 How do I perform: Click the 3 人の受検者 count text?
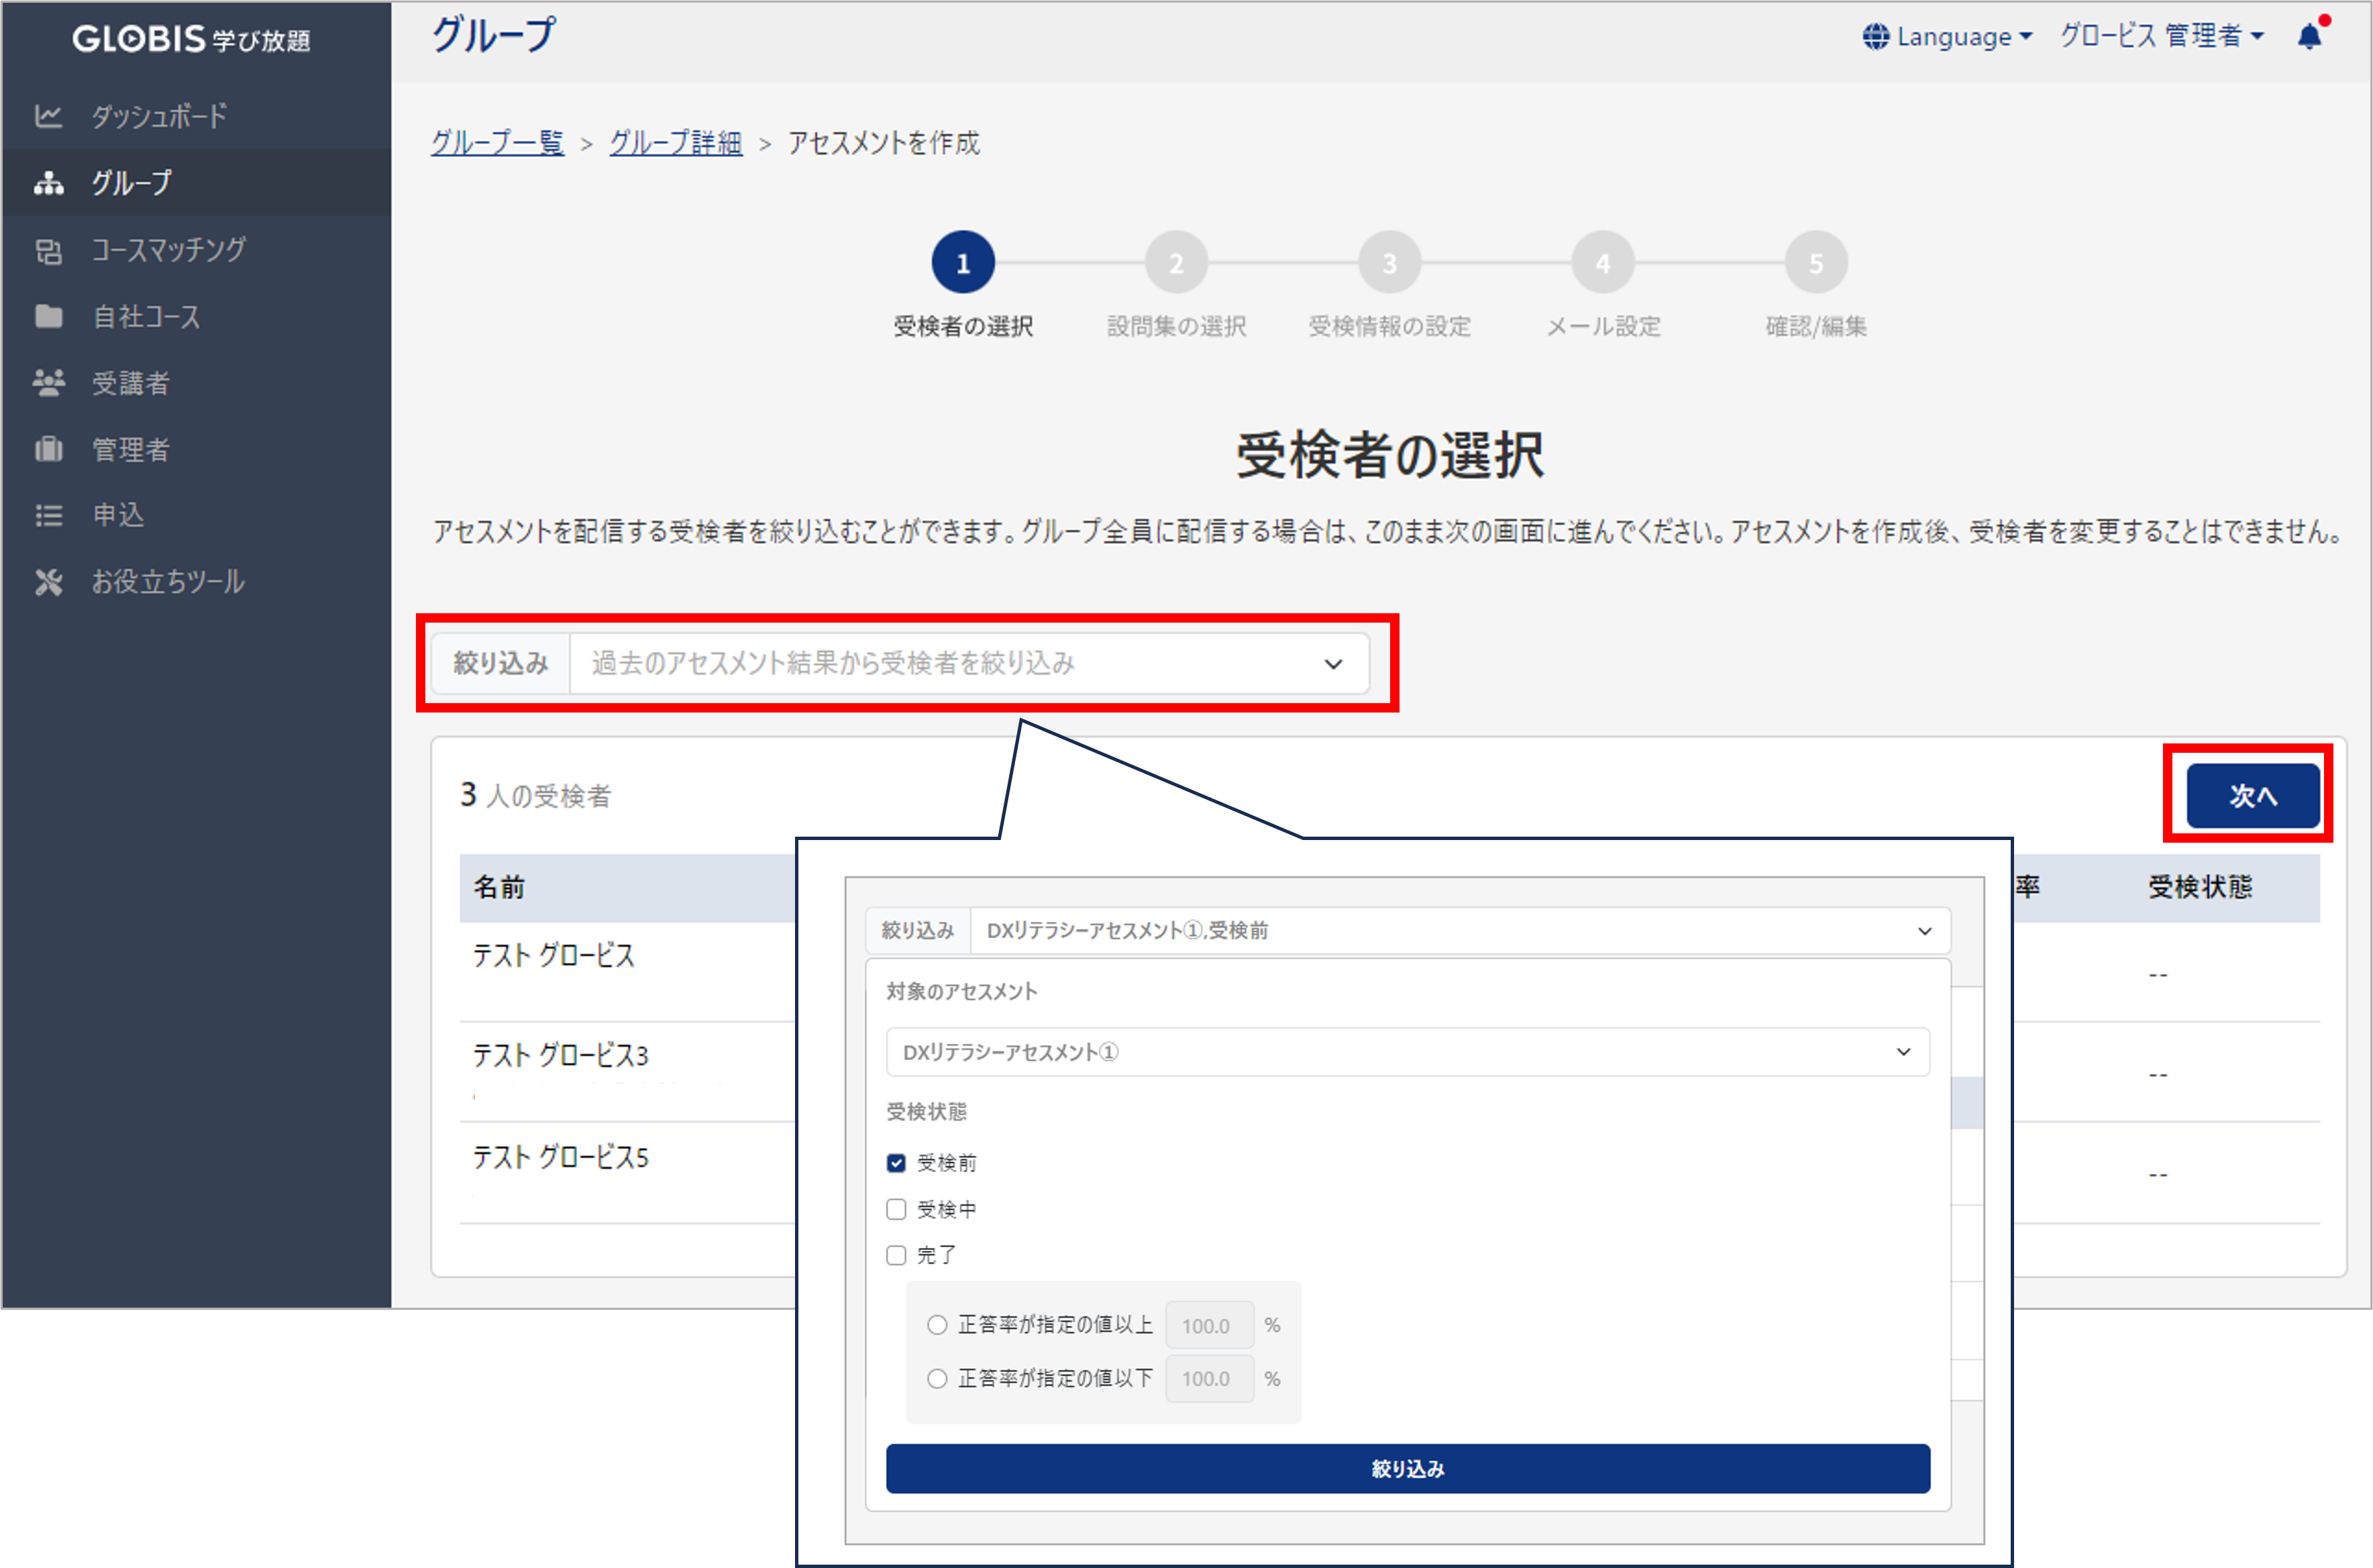tap(535, 795)
